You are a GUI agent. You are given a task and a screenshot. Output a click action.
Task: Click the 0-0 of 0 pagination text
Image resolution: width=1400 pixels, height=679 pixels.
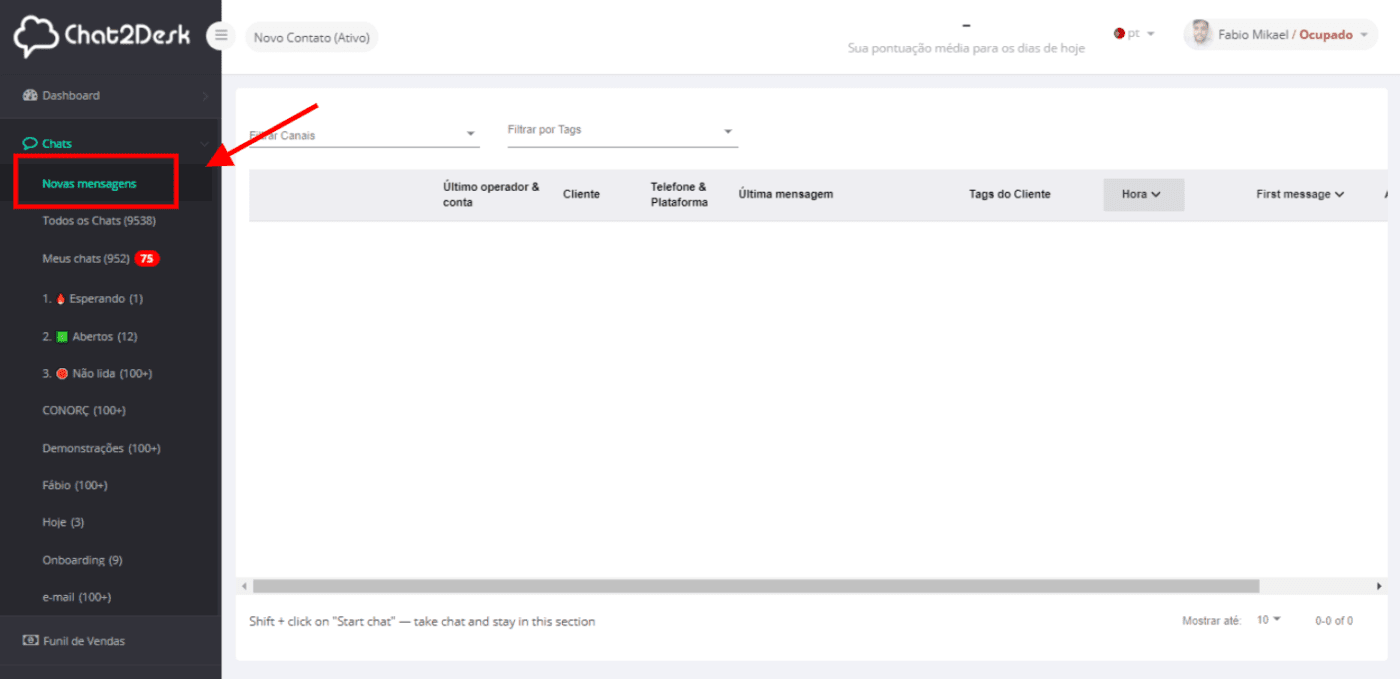pos(1334,621)
